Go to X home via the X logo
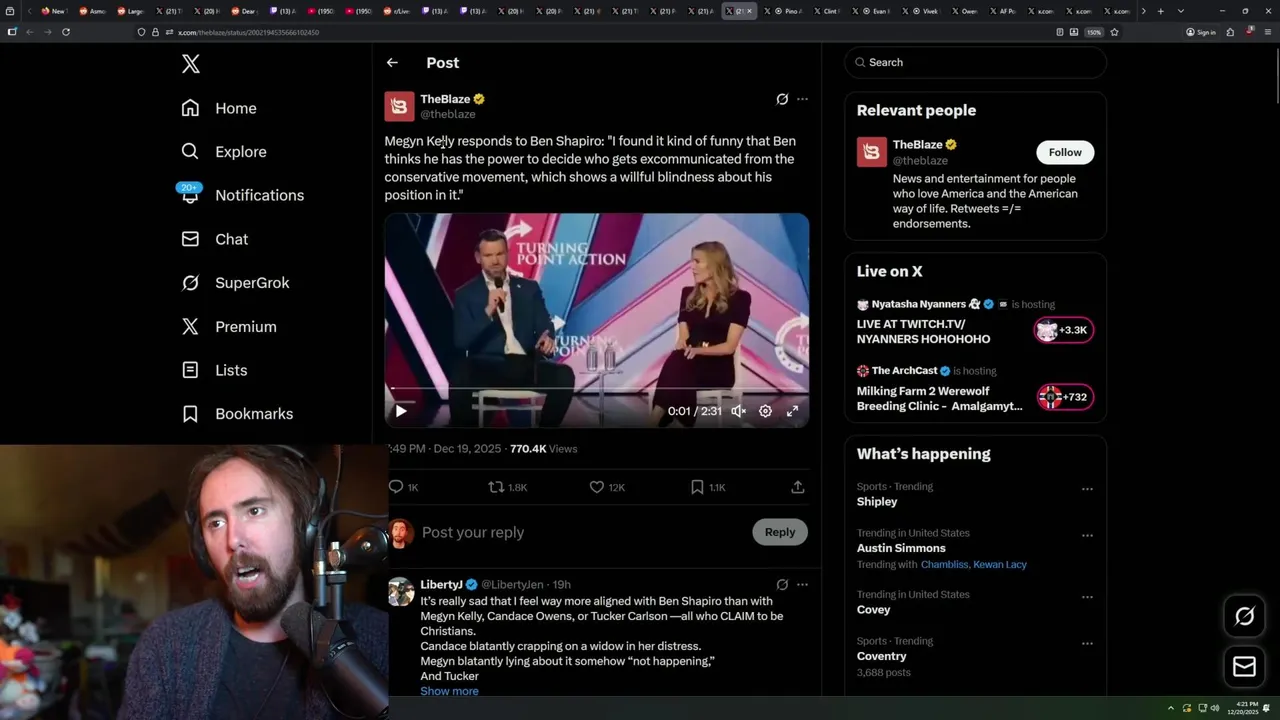The width and height of the screenshot is (1280, 720). click(191, 65)
